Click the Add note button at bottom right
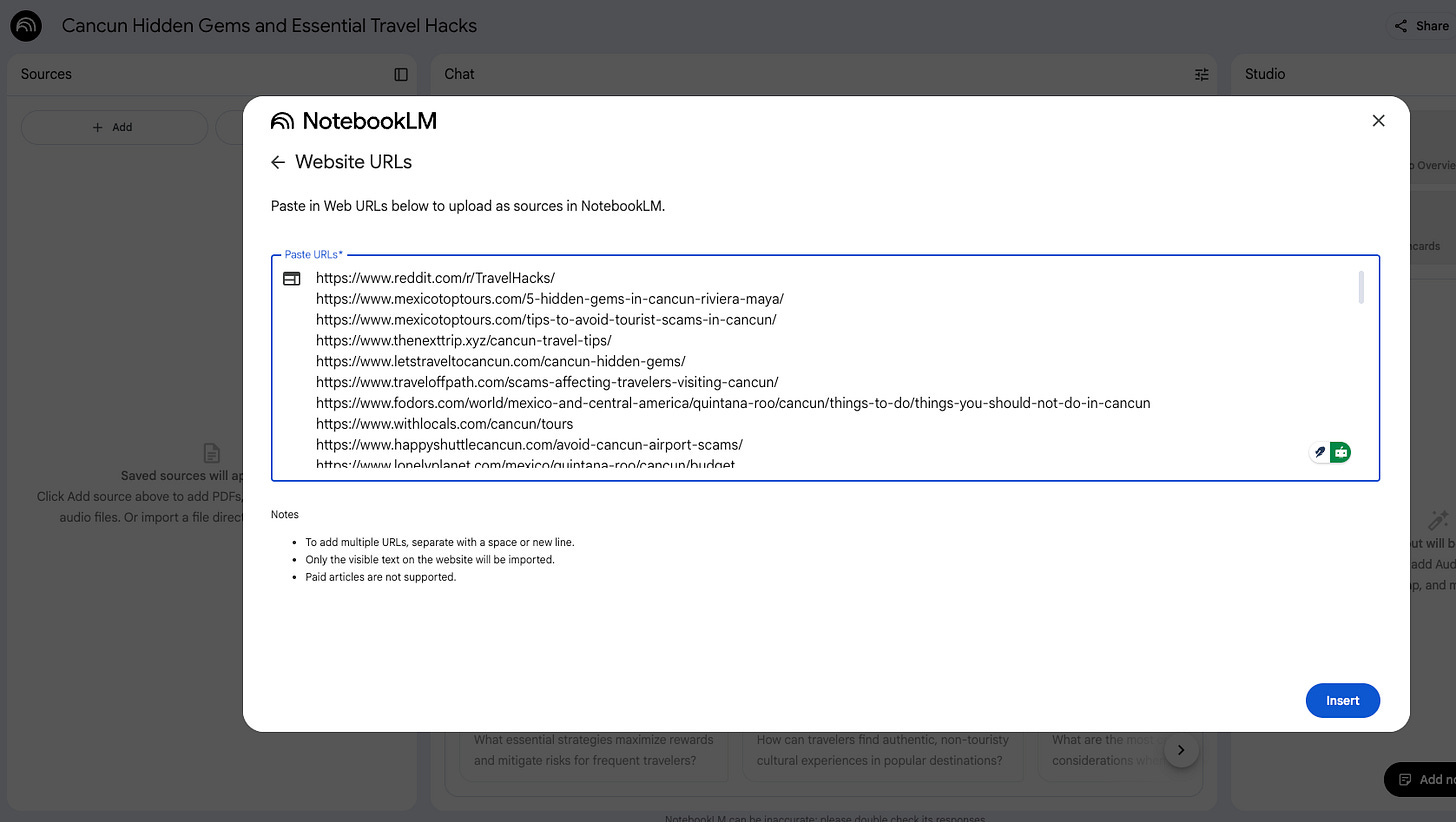The width and height of the screenshot is (1456, 822). pyautogui.click(x=1420, y=779)
